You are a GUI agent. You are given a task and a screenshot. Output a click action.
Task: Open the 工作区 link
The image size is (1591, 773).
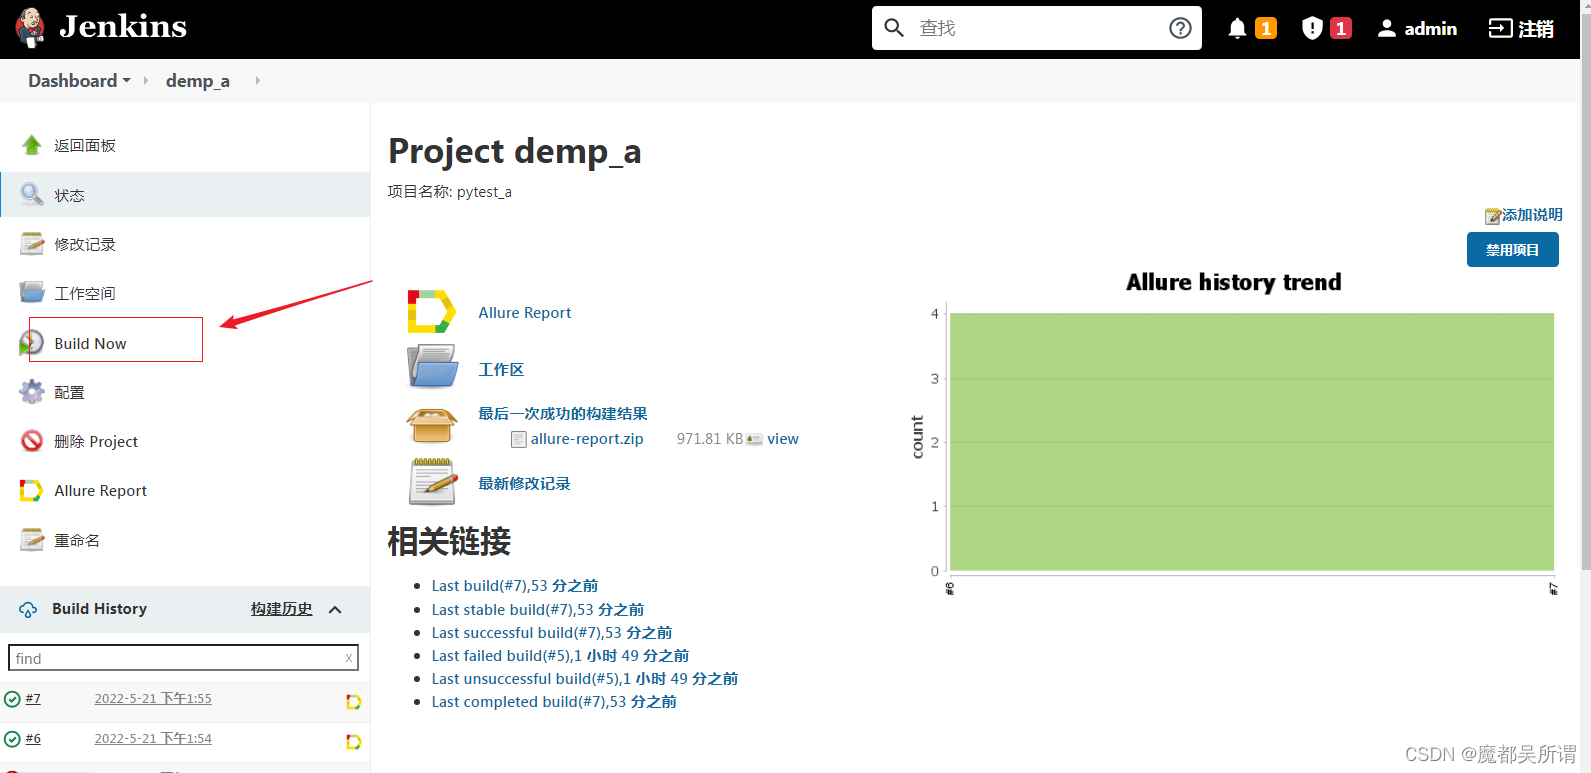pyautogui.click(x=501, y=369)
